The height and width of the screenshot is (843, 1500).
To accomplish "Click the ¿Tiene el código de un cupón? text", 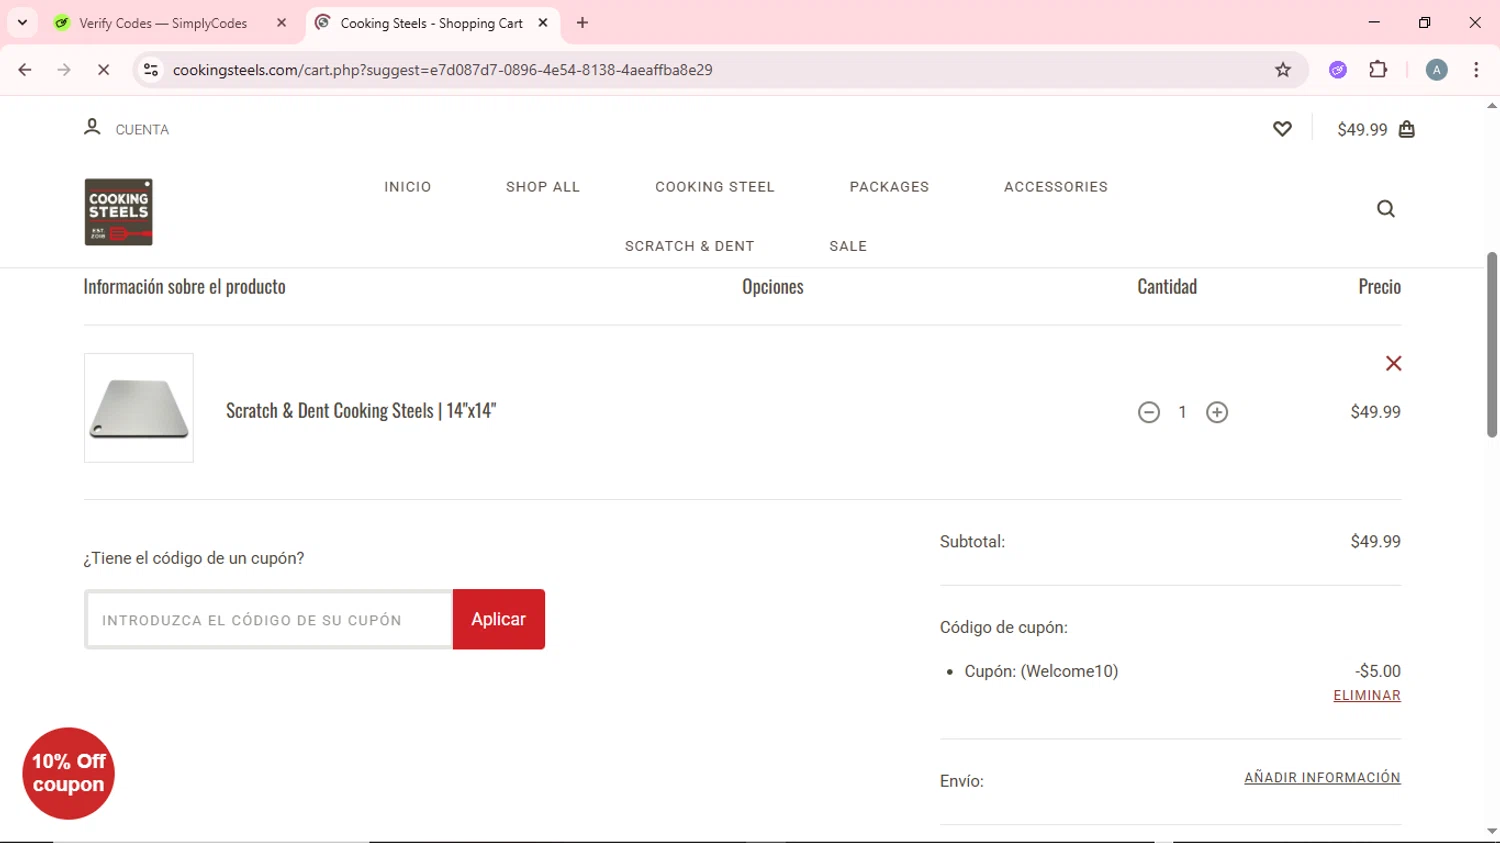I will pyautogui.click(x=194, y=558).
